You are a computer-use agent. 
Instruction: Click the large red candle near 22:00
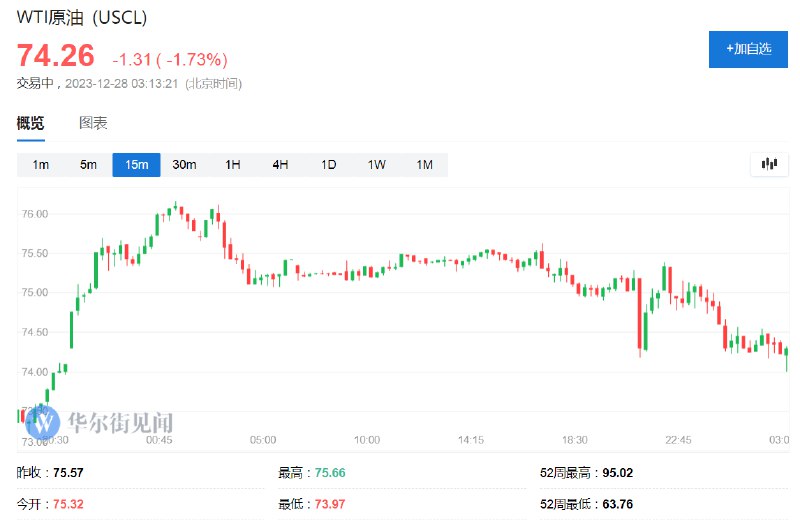tap(640, 315)
